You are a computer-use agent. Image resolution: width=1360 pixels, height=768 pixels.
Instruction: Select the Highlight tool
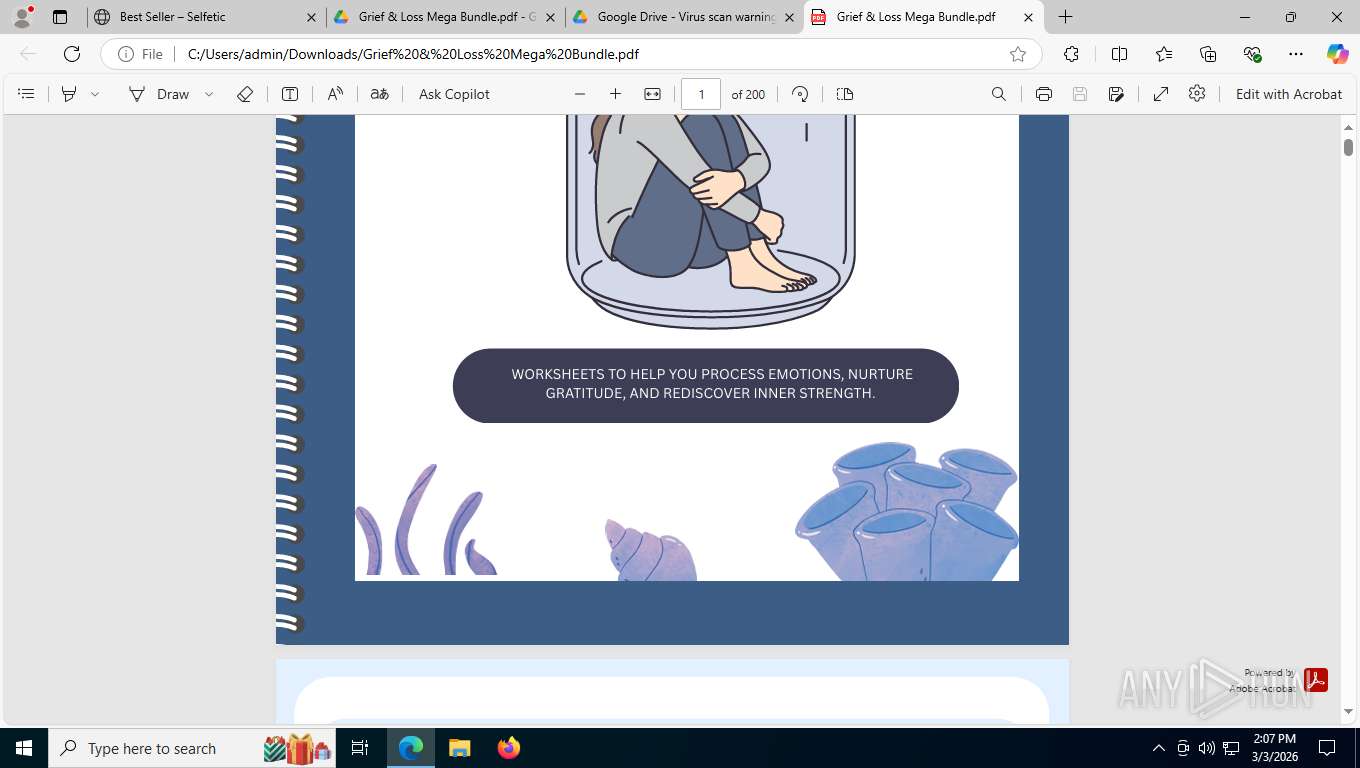coord(69,94)
